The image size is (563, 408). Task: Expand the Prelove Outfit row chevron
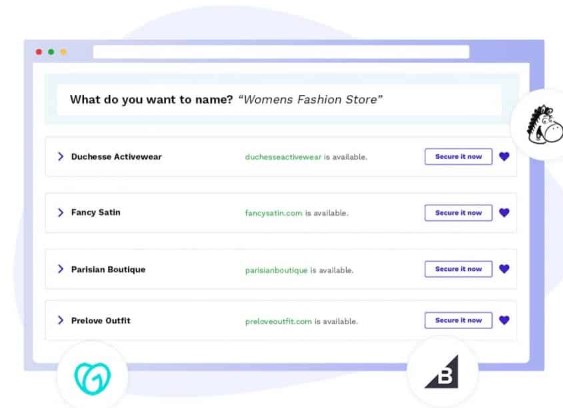[x=61, y=320]
